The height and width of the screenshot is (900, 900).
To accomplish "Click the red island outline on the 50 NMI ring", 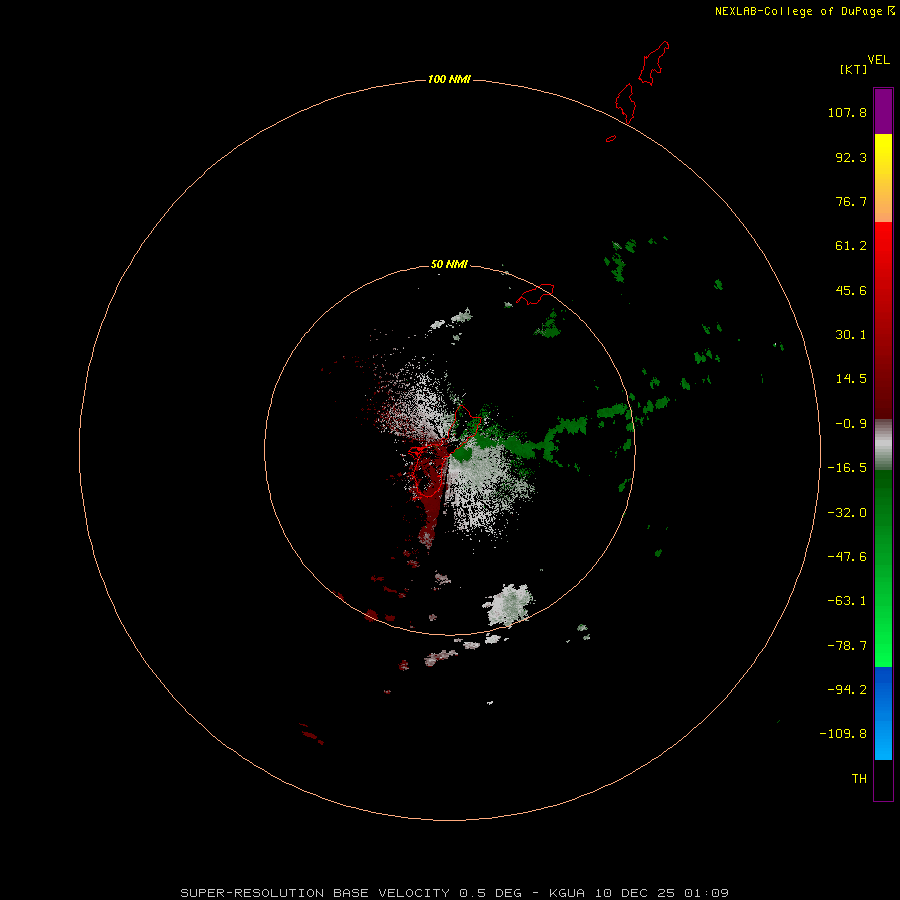I will coord(535,294).
